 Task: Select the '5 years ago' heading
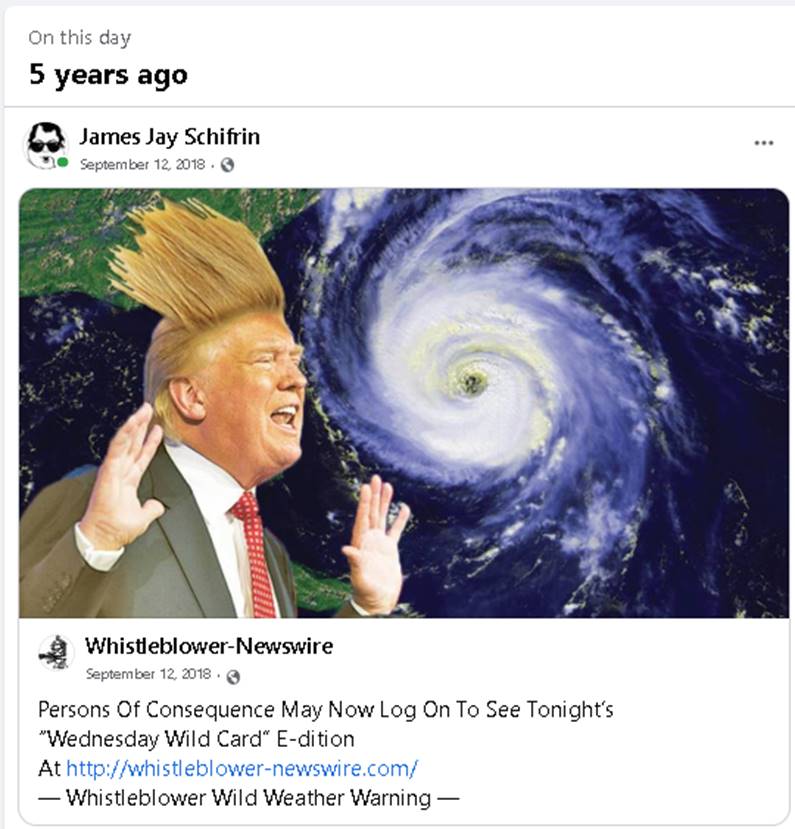108,75
